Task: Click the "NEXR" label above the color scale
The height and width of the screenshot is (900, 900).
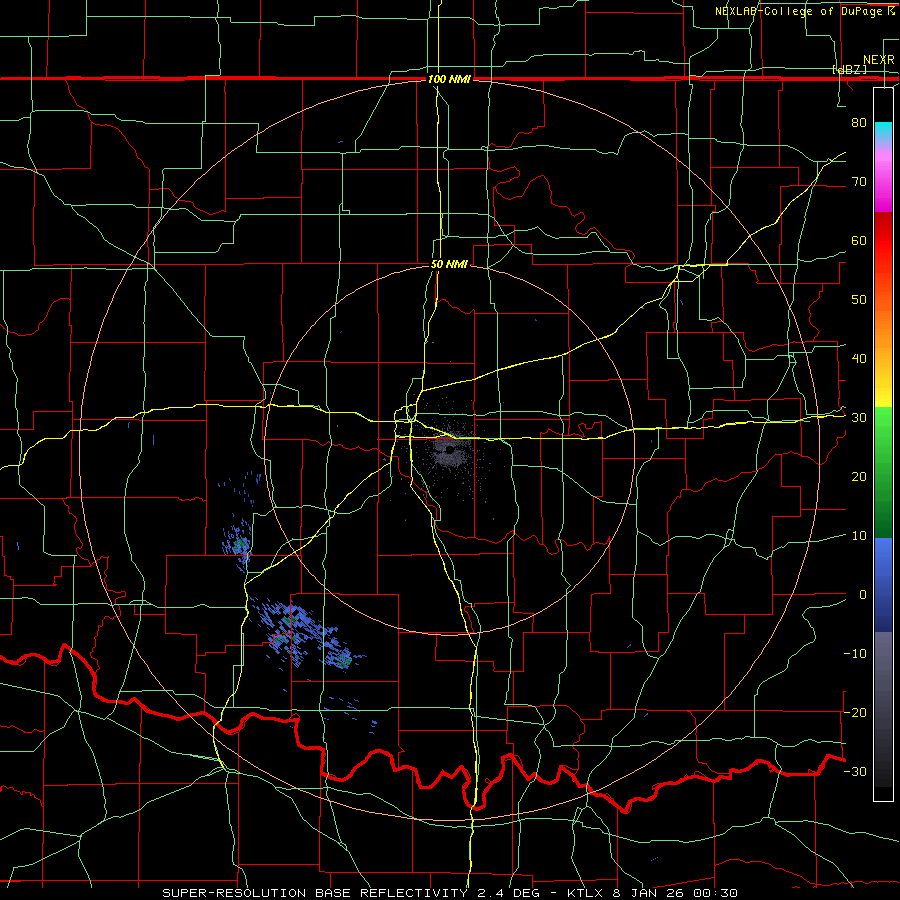Action: (x=878, y=60)
